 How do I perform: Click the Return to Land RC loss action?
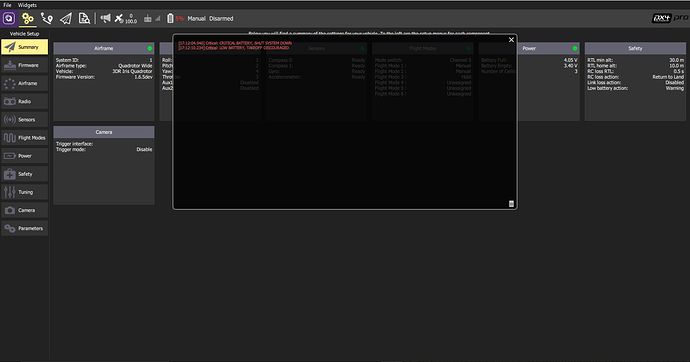pyautogui.click(x=668, y=77)
